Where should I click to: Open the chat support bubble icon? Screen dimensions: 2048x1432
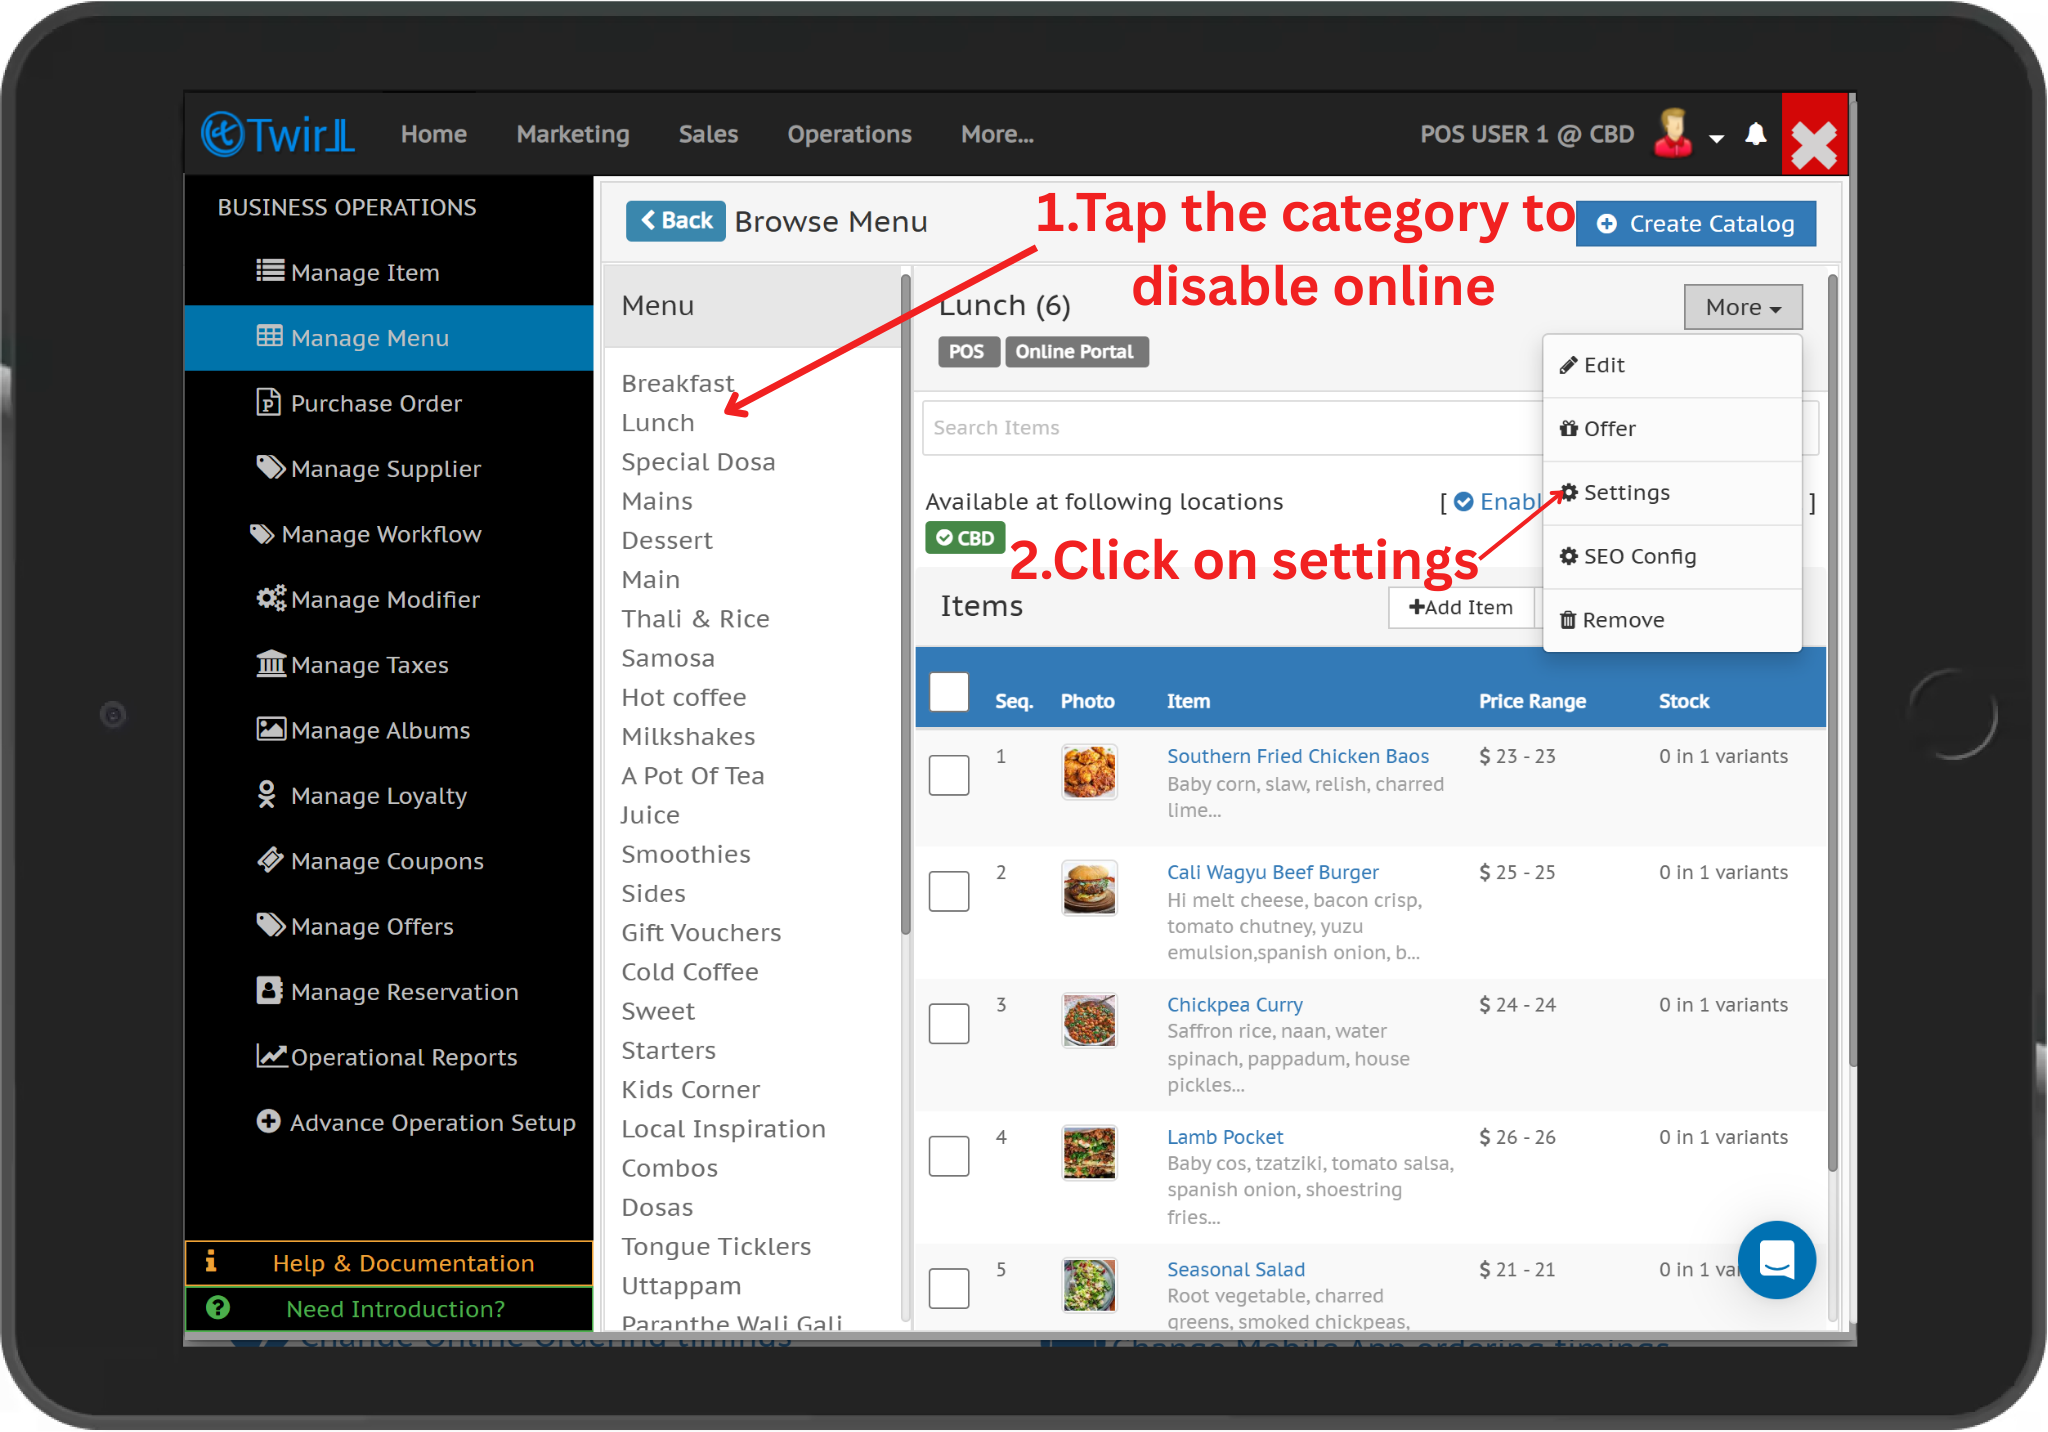coord(1776,1259)
